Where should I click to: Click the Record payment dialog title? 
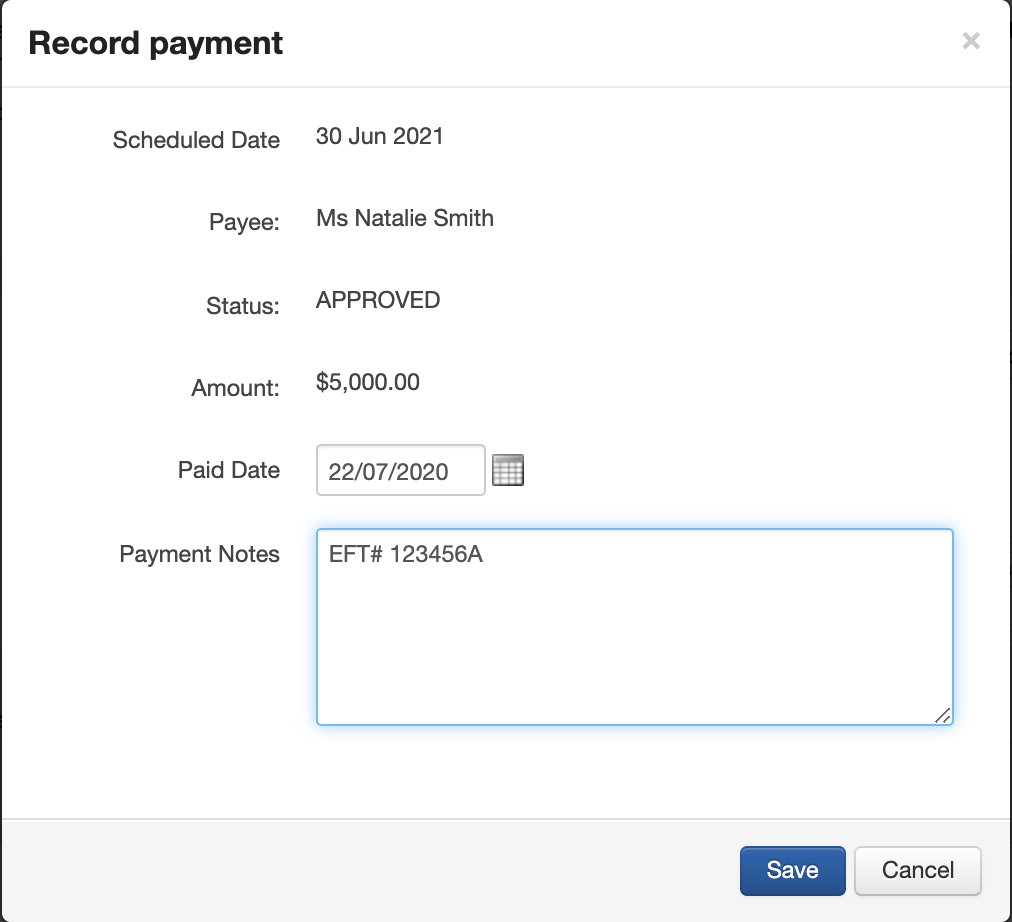pyautogui.click(x=155, y=43)
